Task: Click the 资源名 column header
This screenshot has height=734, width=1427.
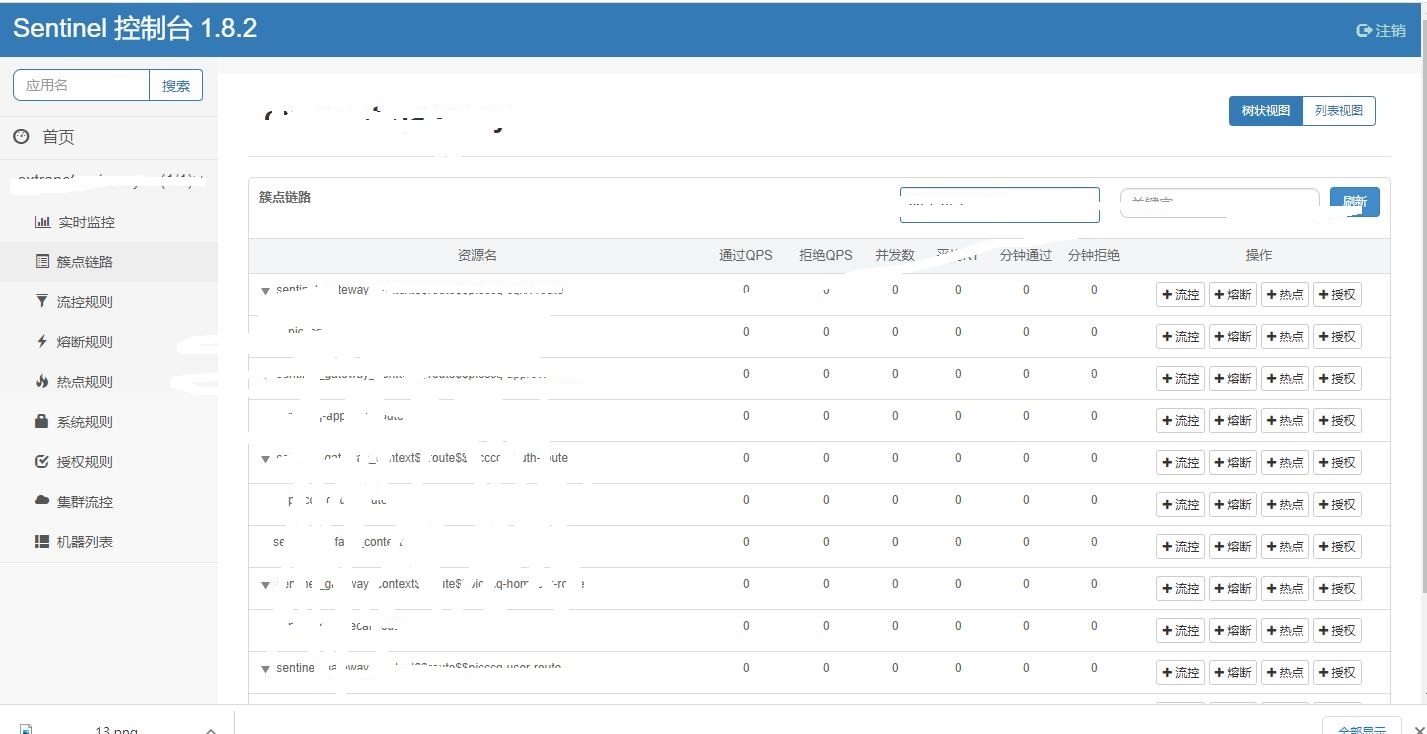Action: (x=477, y=255)
